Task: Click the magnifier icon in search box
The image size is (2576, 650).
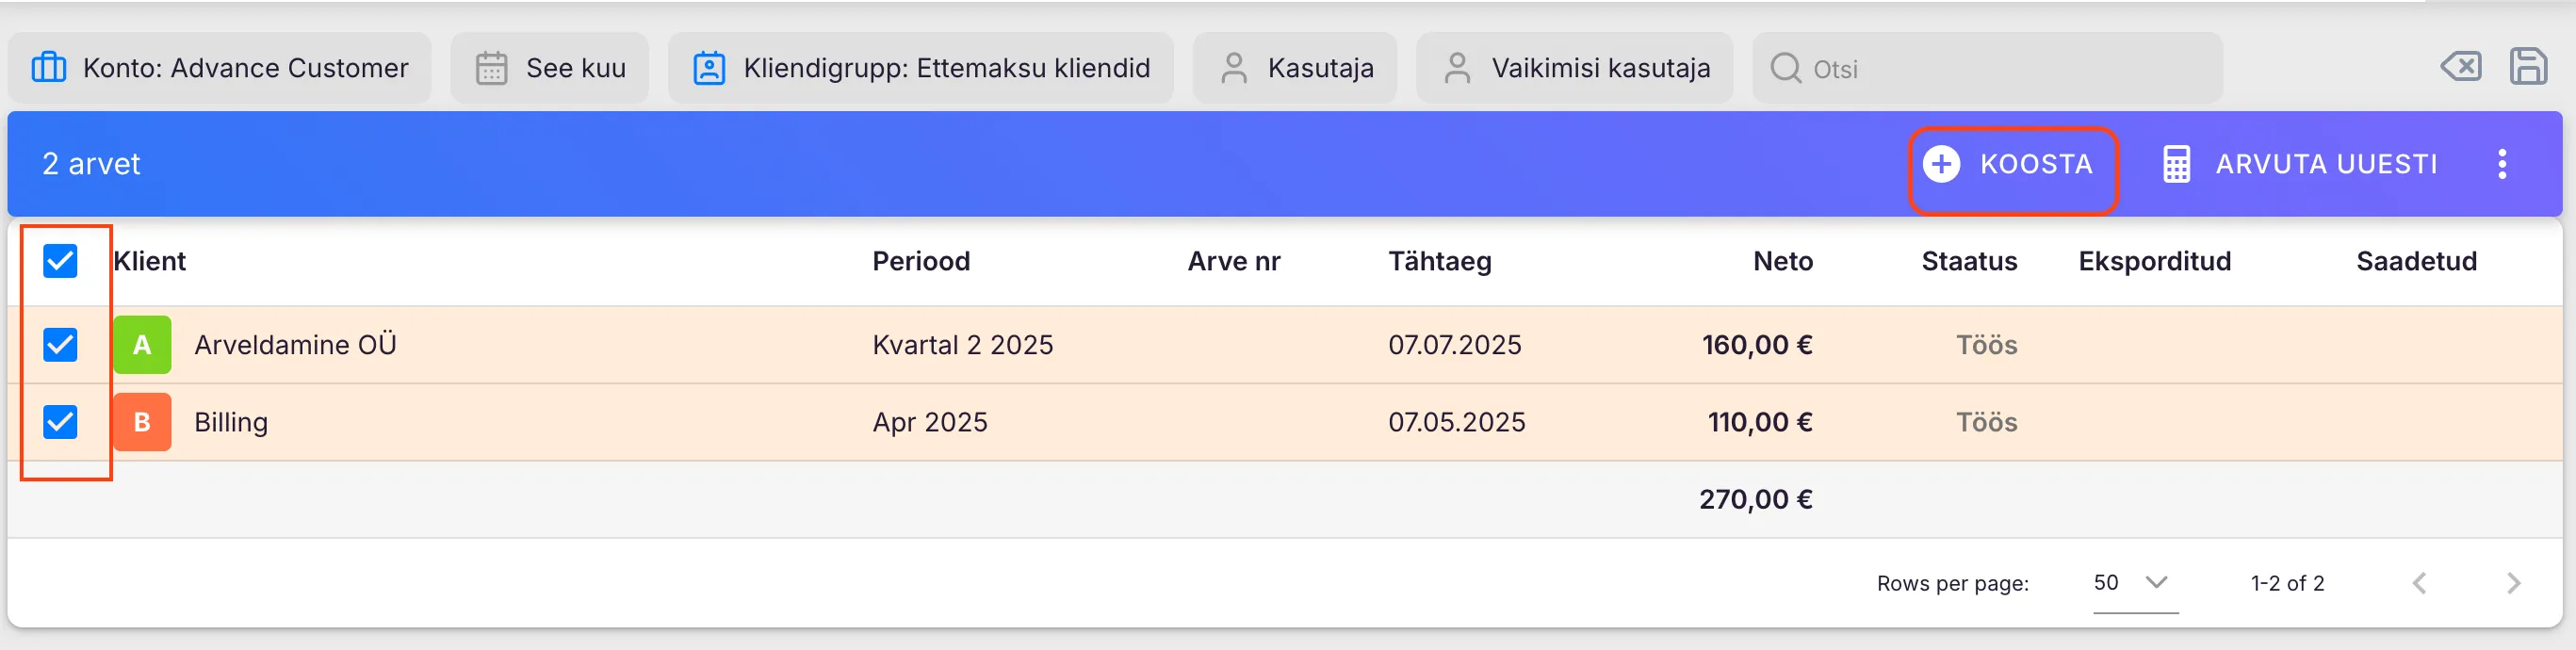Action: click(1785, 68)
